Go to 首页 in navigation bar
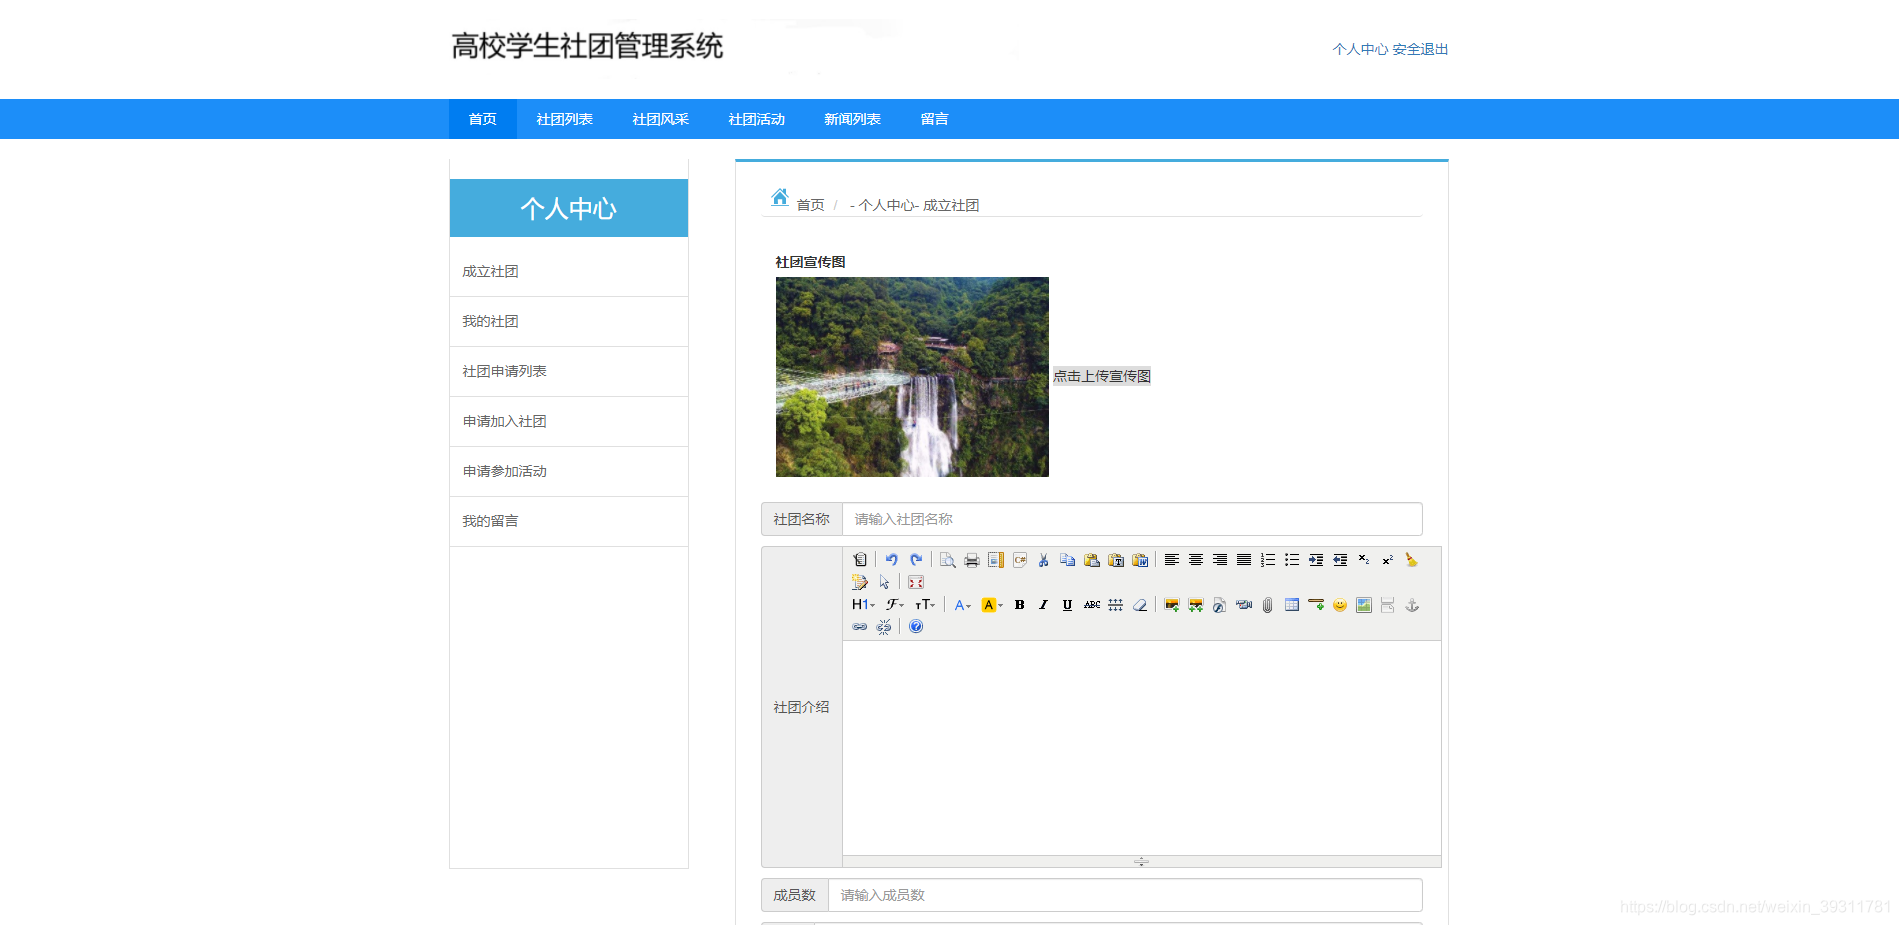Image resolution: width=1899 pixels, height=925 pixels. tap(483, 119)
